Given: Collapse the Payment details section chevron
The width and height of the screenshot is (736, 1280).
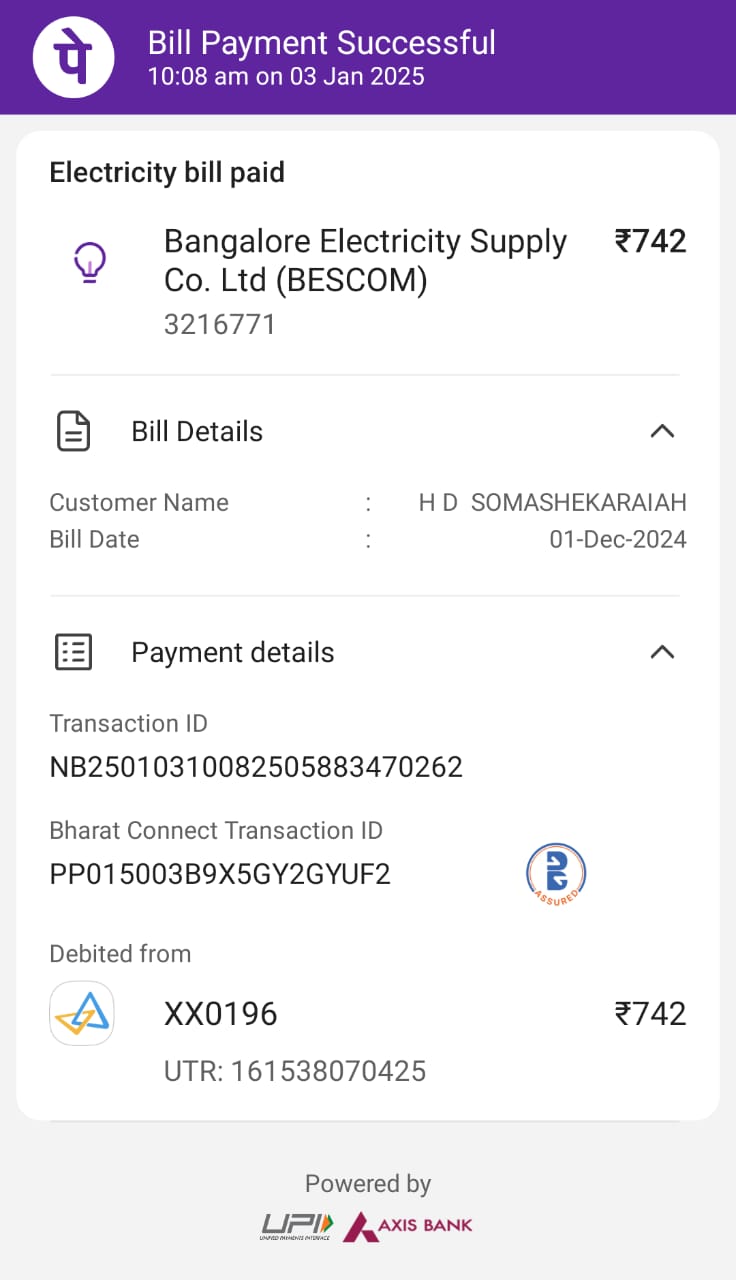Looking at the screenshot, I should (x=662, y=652).
